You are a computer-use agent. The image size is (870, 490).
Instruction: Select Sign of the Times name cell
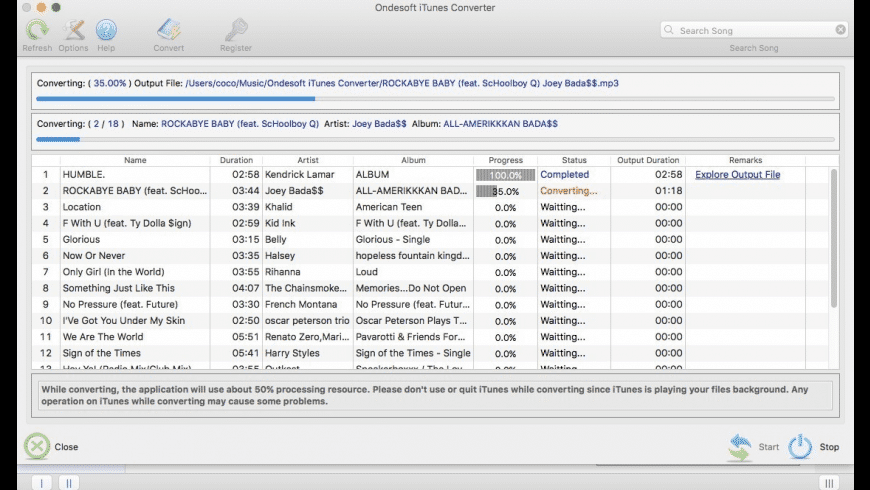click(x=102, y=353)
